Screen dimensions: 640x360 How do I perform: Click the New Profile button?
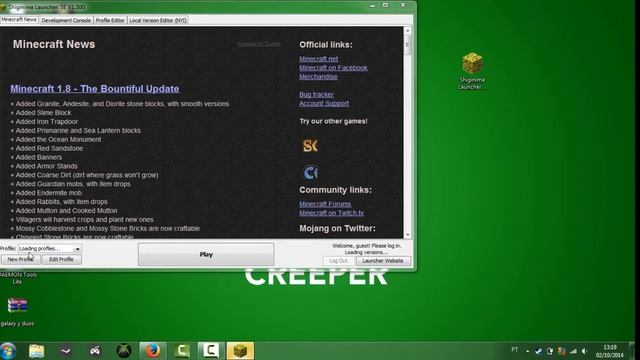pos(20,260)
